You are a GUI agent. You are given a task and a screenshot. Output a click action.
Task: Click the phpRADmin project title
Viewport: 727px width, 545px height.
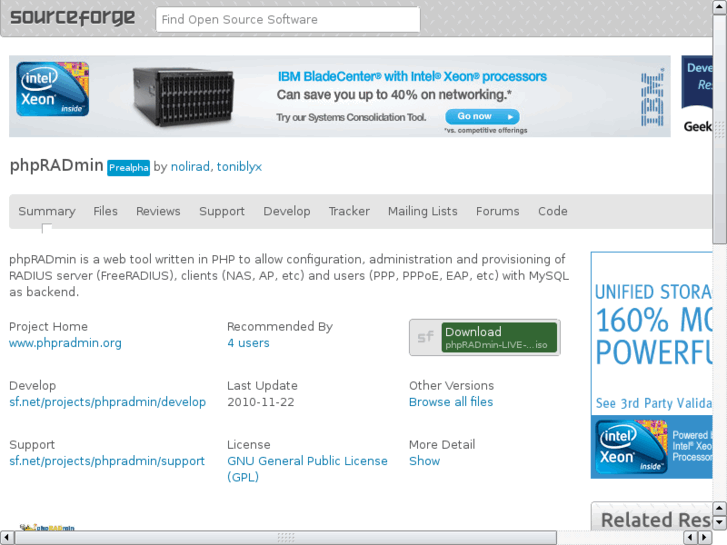[x=56, y=165]
